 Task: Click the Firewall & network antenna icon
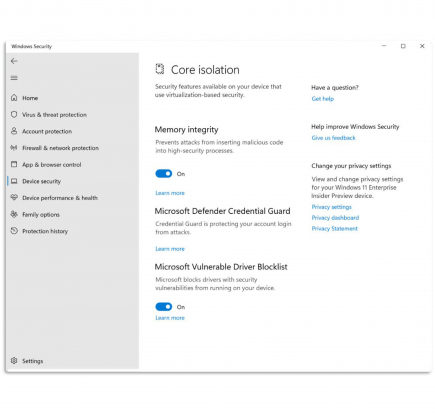pyautogui.click(x=14, y=148)
